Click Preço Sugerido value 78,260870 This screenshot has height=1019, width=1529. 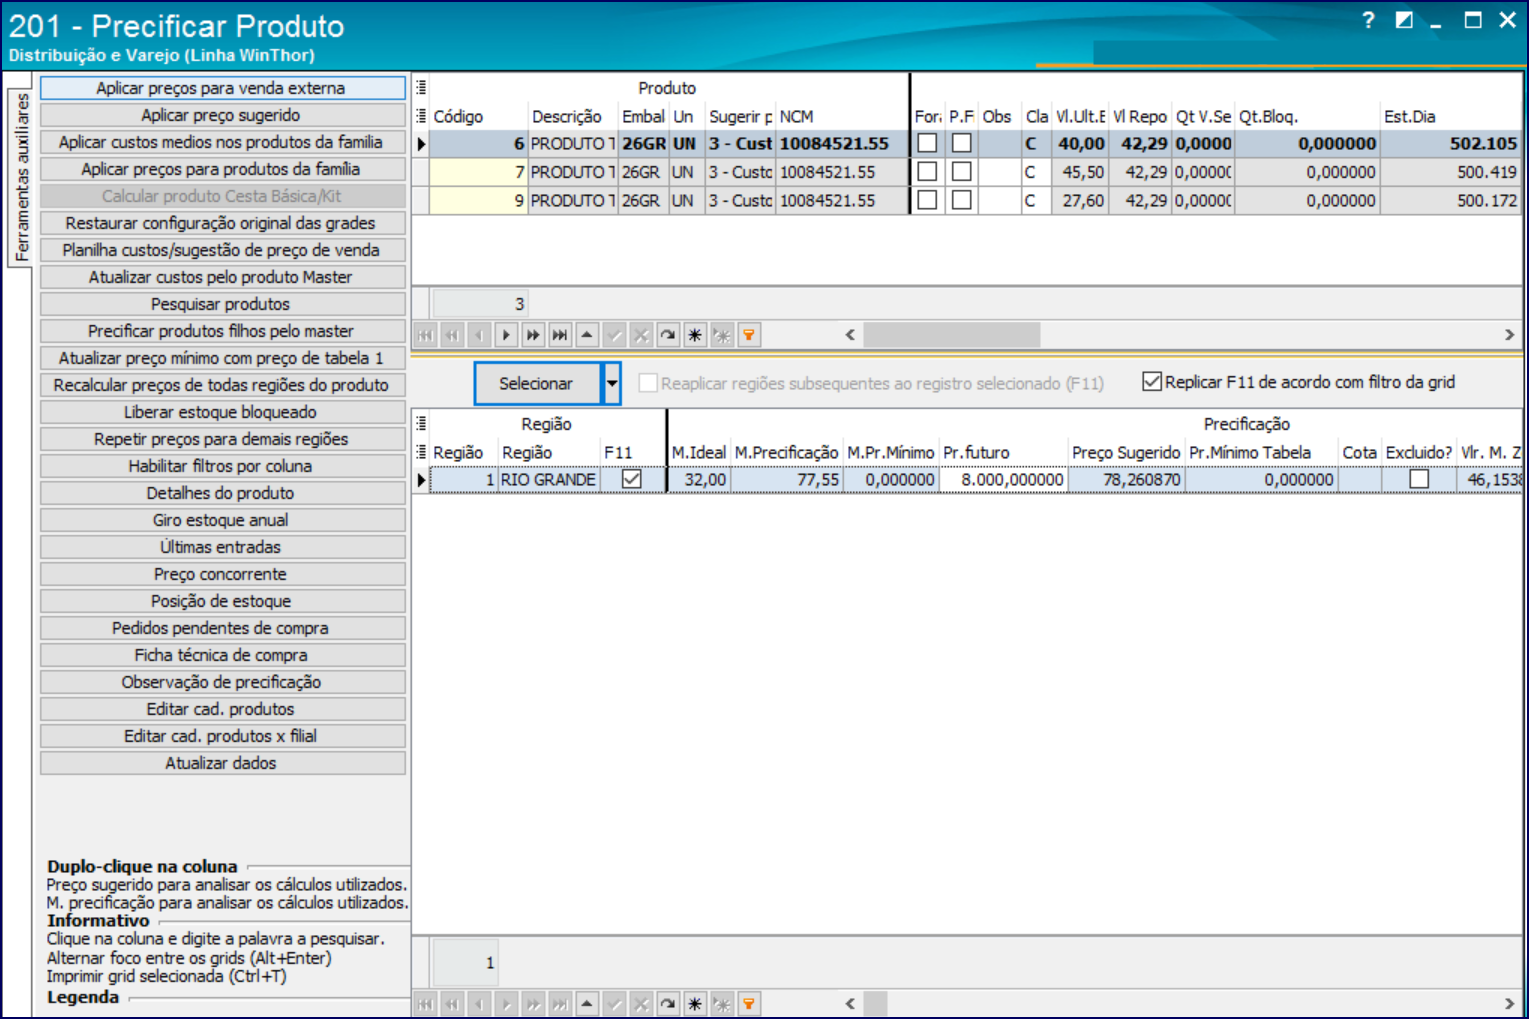[x=1127, y=480]
